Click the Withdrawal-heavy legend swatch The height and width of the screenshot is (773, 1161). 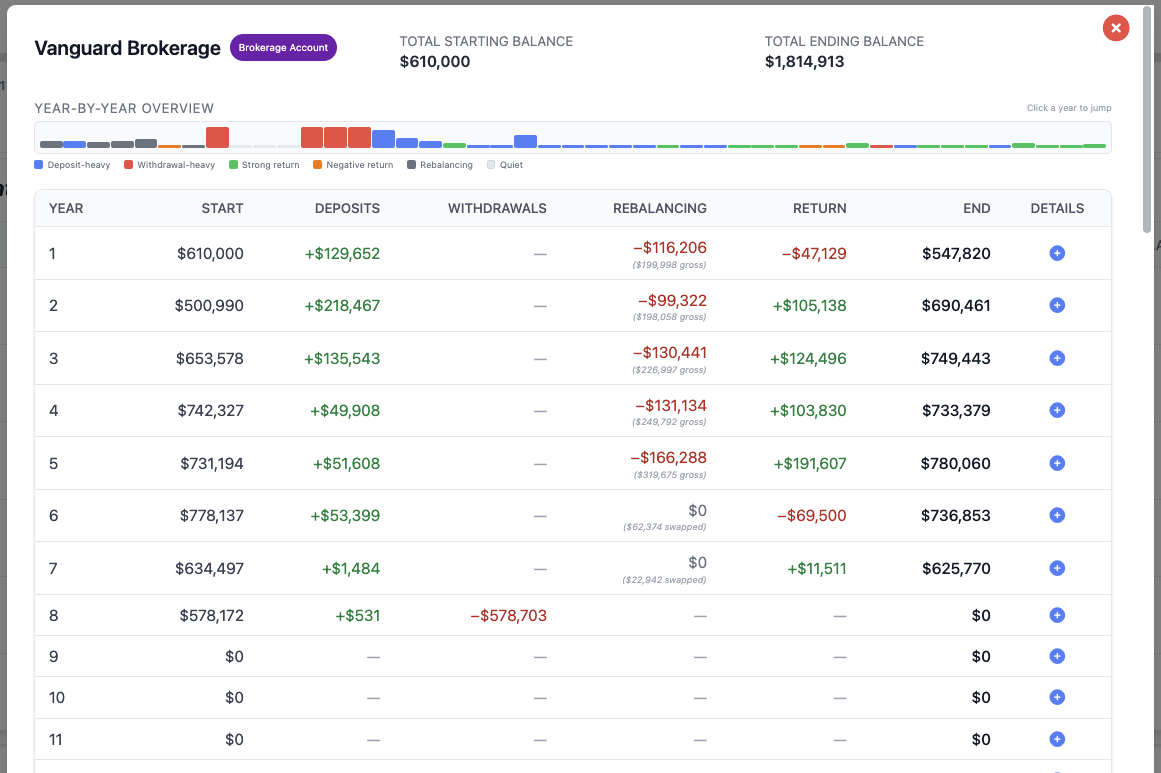click(x=128, y=165)
